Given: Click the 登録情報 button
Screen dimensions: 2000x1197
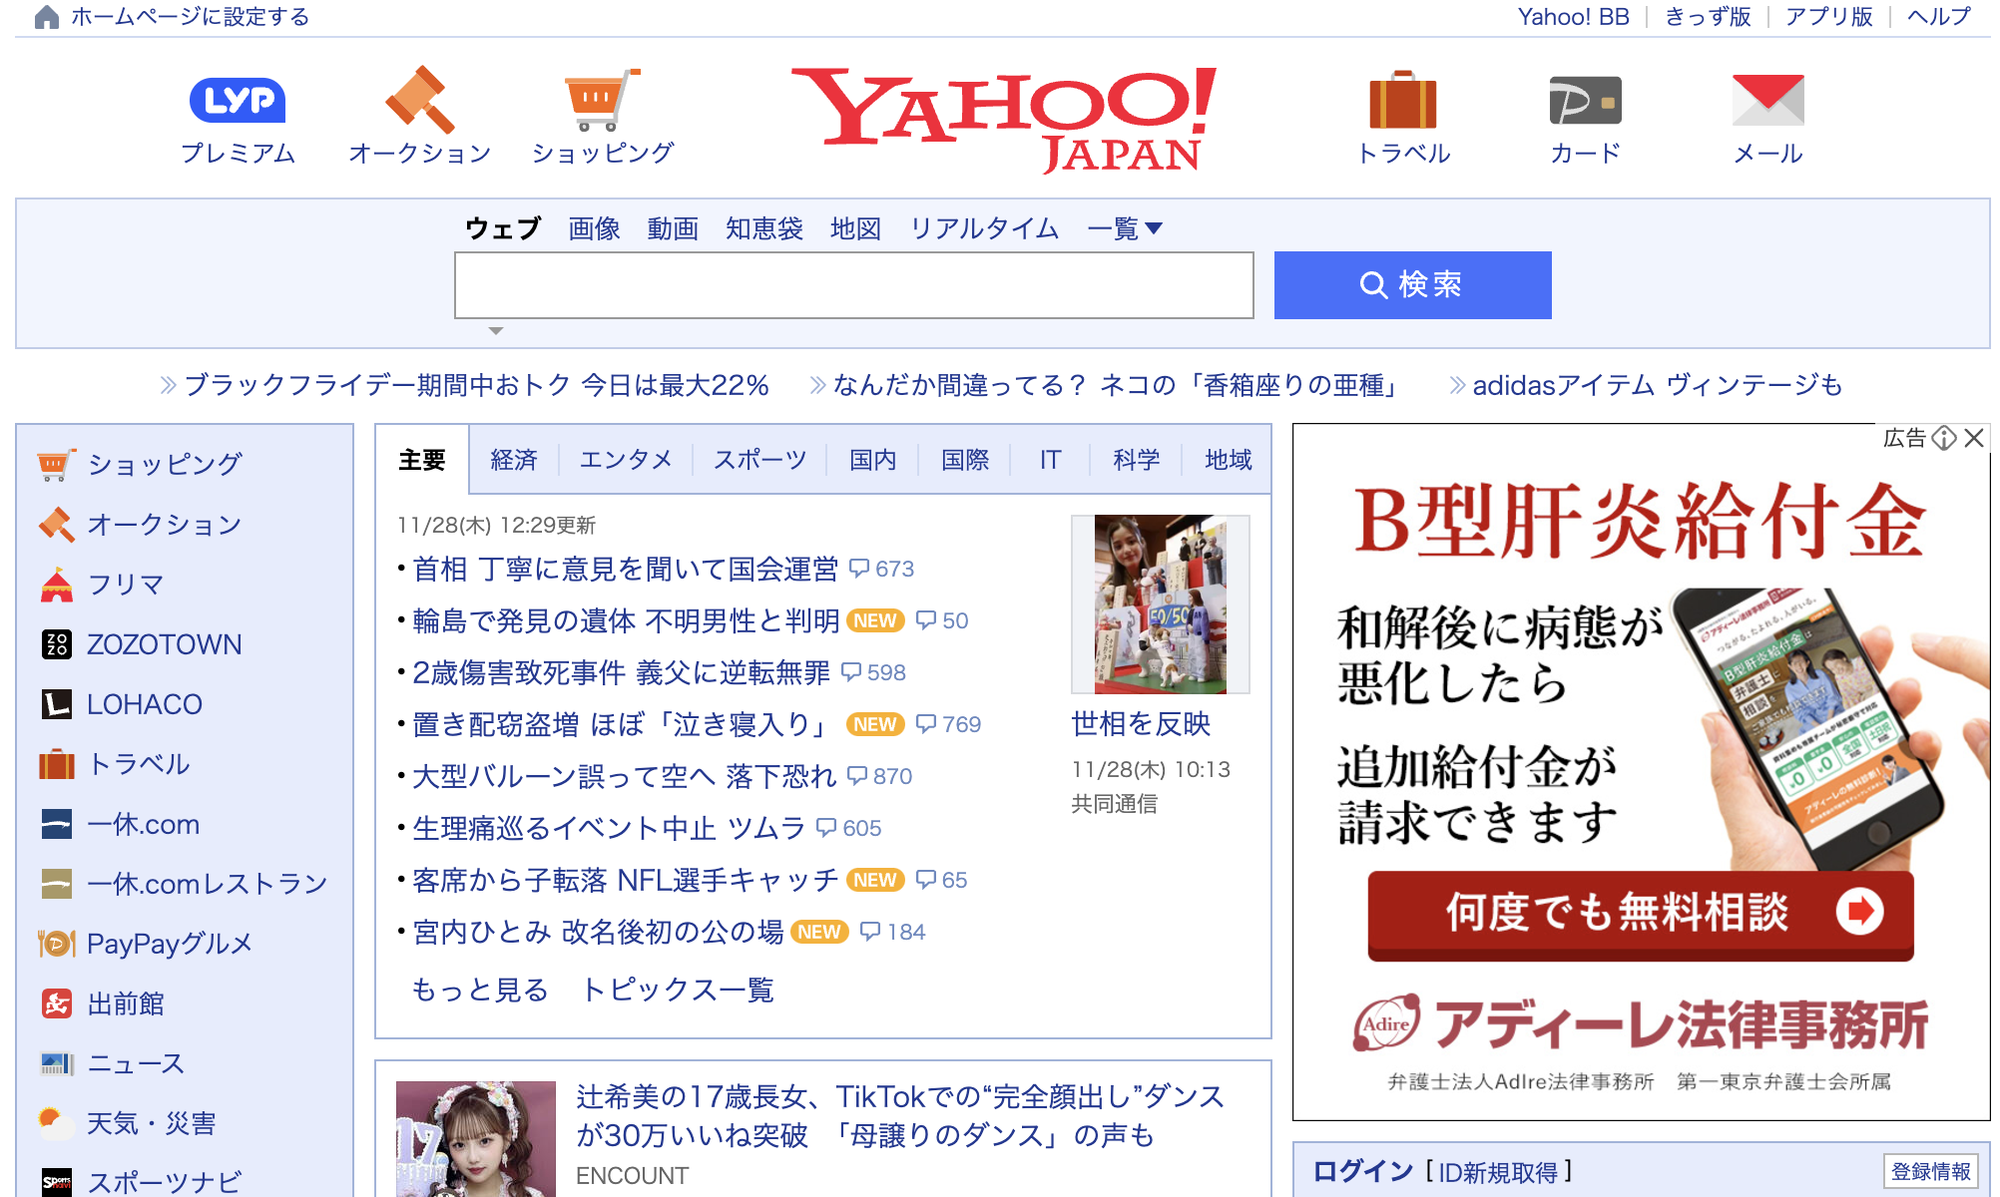Looking at the screenshot, I should pos(1931,1172).
